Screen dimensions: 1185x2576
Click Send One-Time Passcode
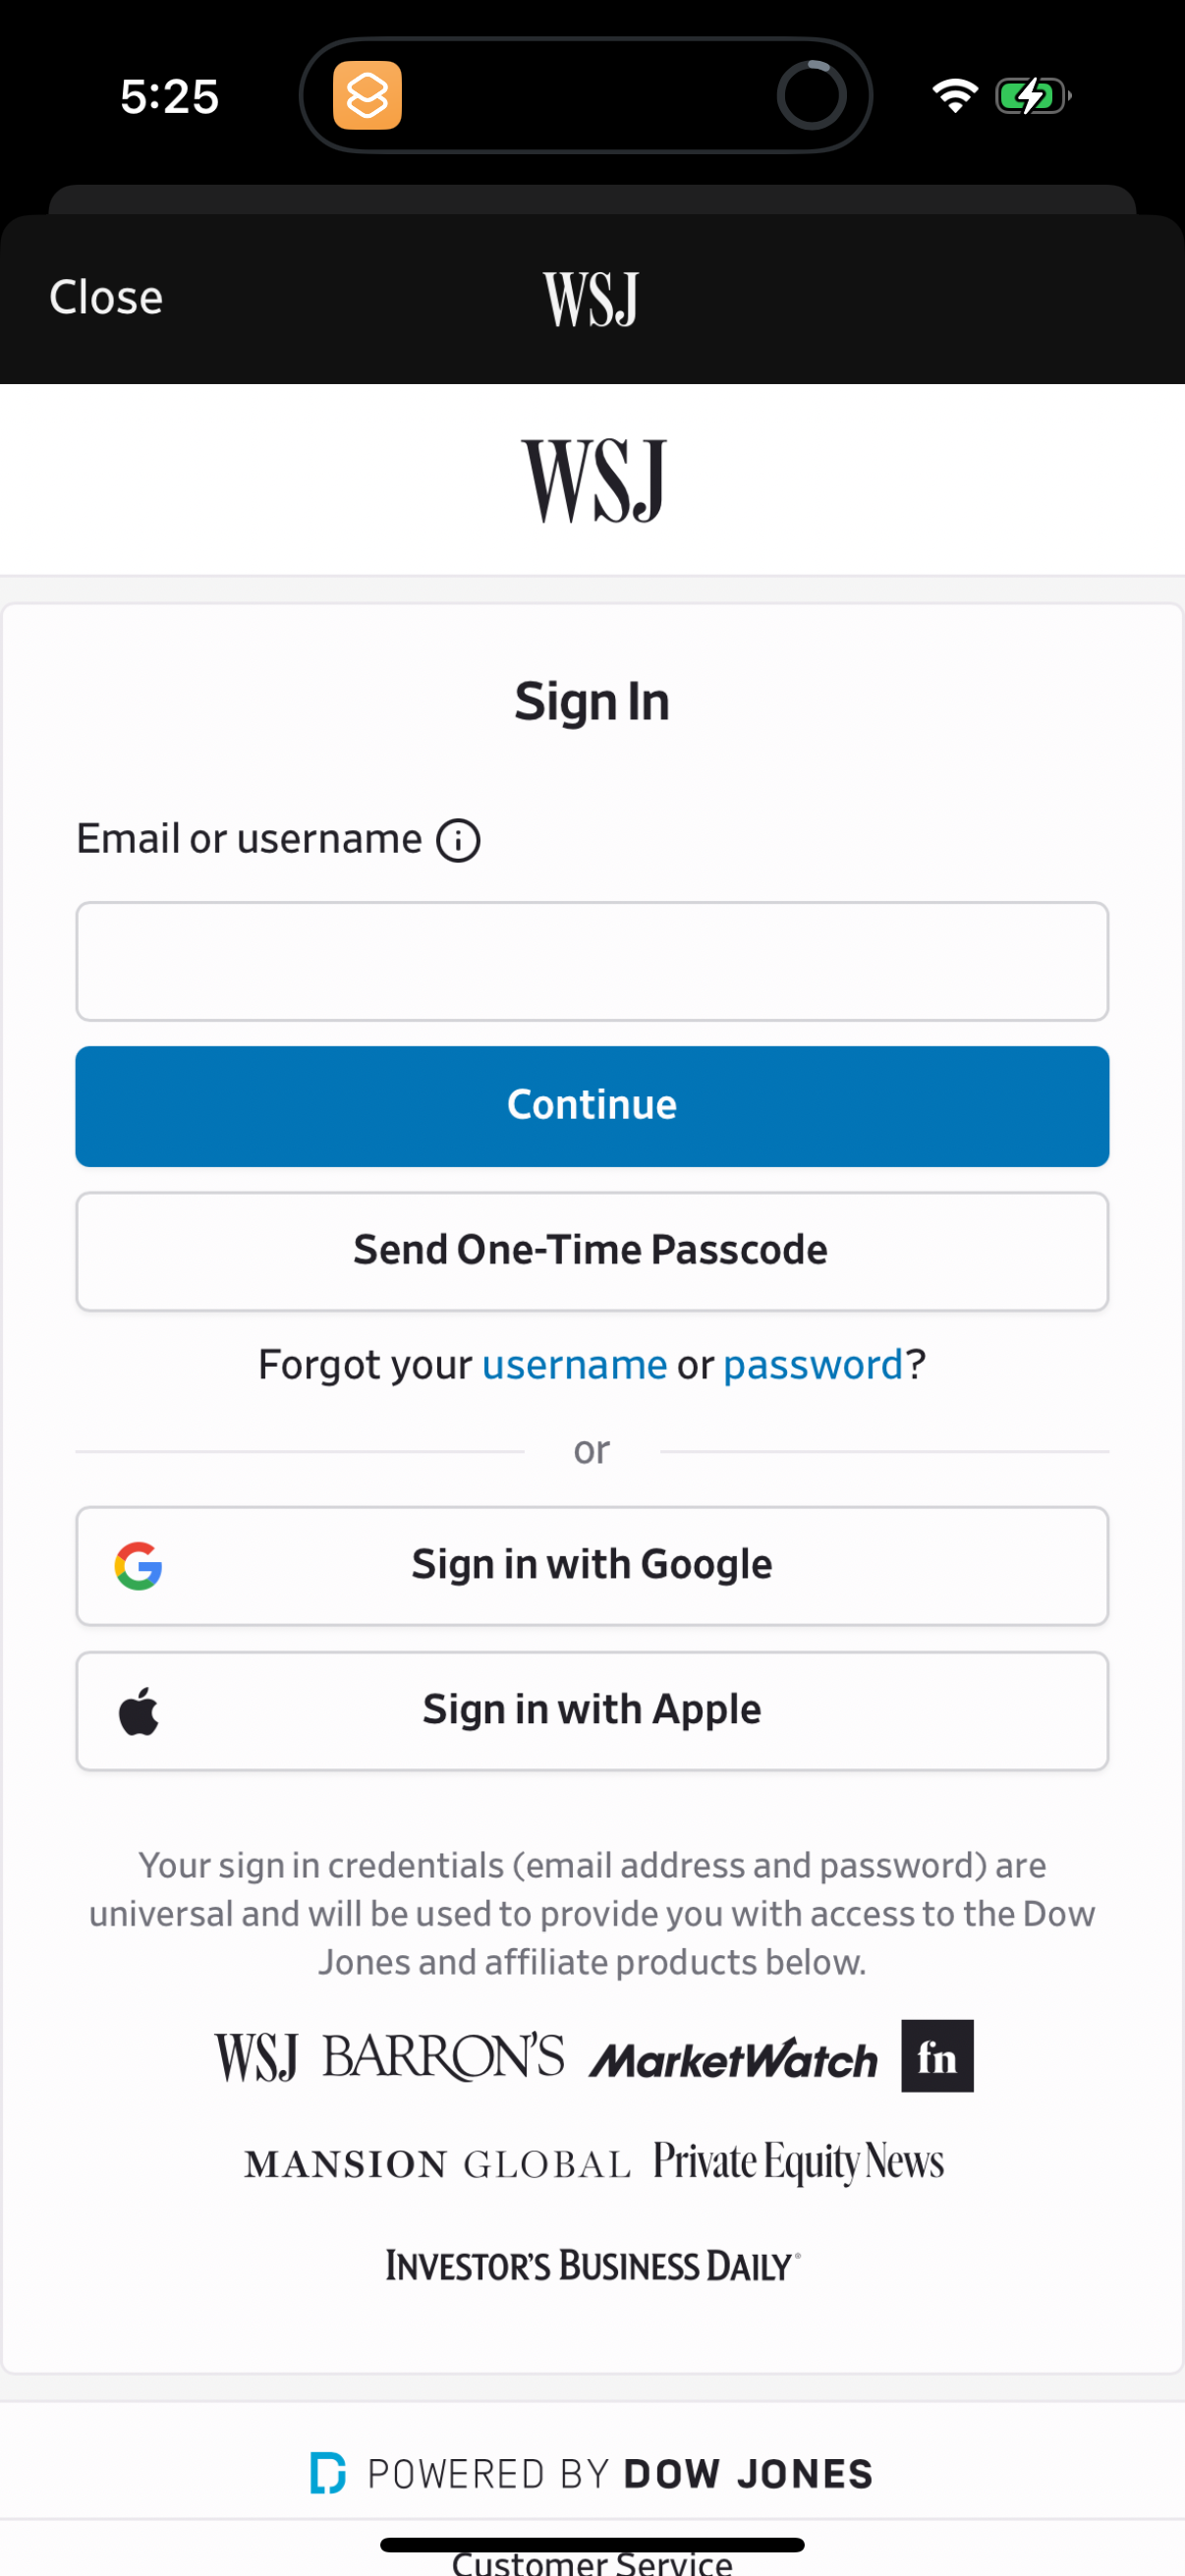pyautogui.click(x=592, y=1250)
